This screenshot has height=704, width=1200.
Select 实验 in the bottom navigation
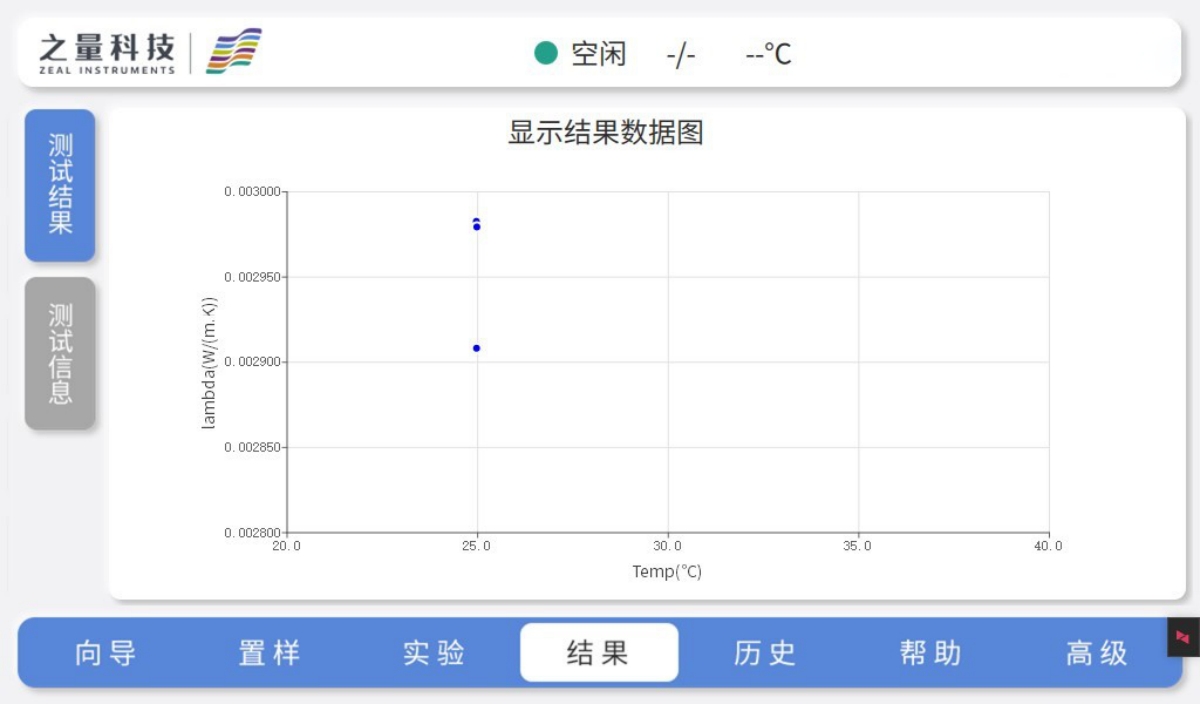(x=434, y=653)
